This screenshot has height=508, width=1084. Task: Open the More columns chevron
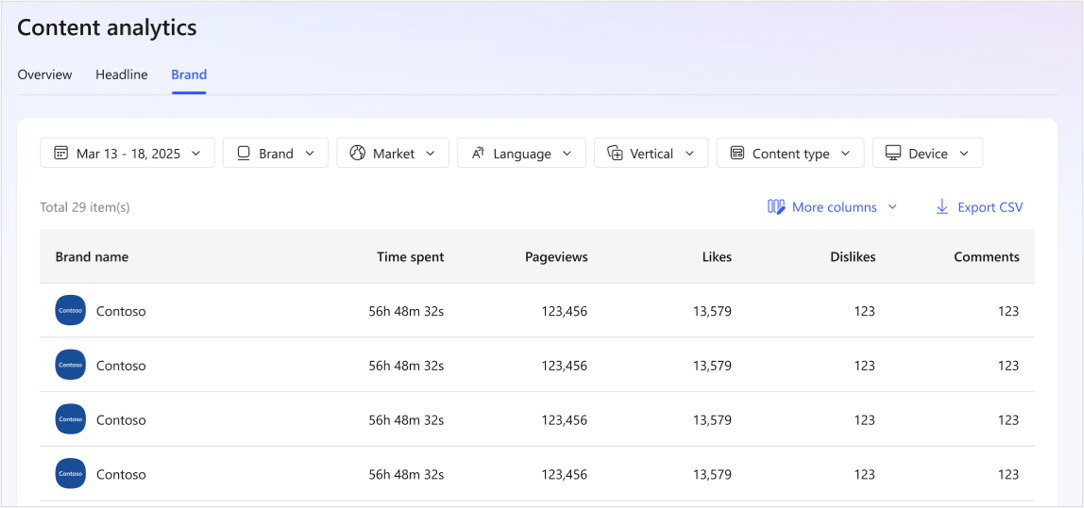tap(892, 207)
